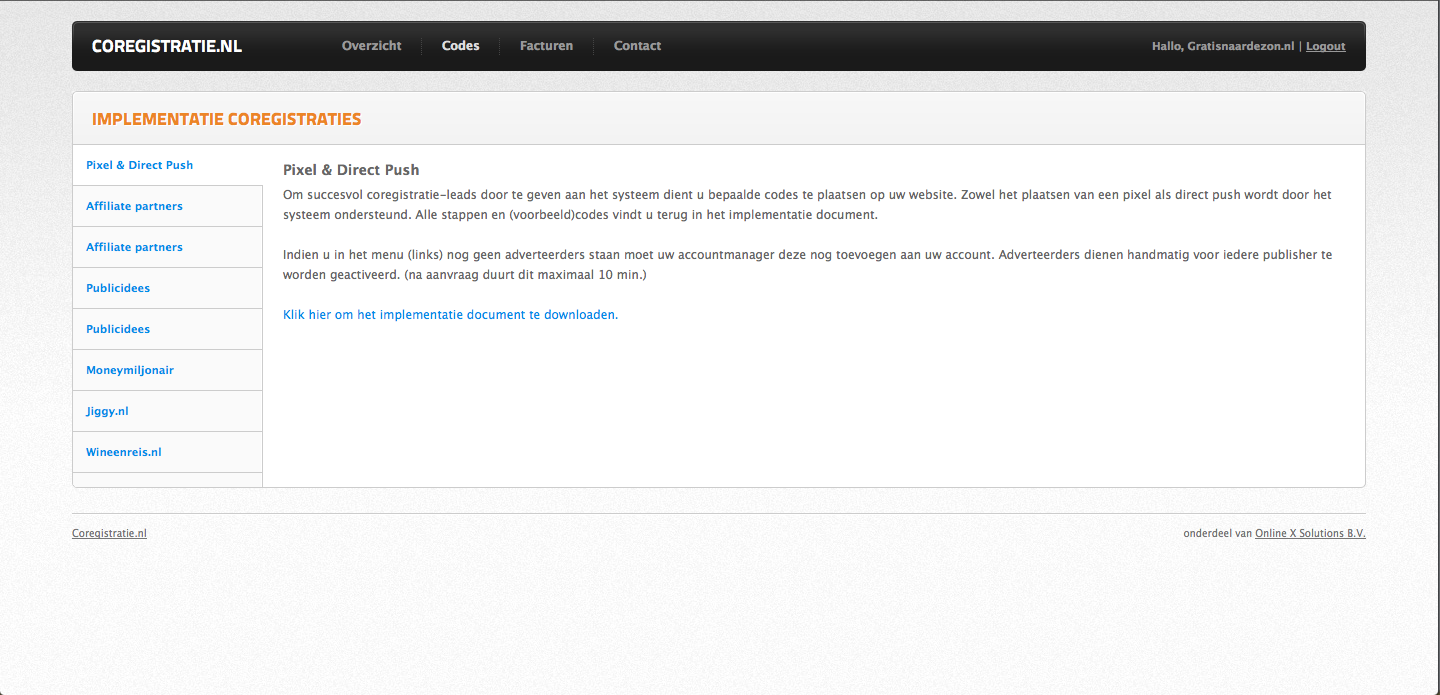The width and height of the screenshot is (1440, 695).
Task: Select Wineenreis.nl in the sidebar
Action: (x=168, y=452)
